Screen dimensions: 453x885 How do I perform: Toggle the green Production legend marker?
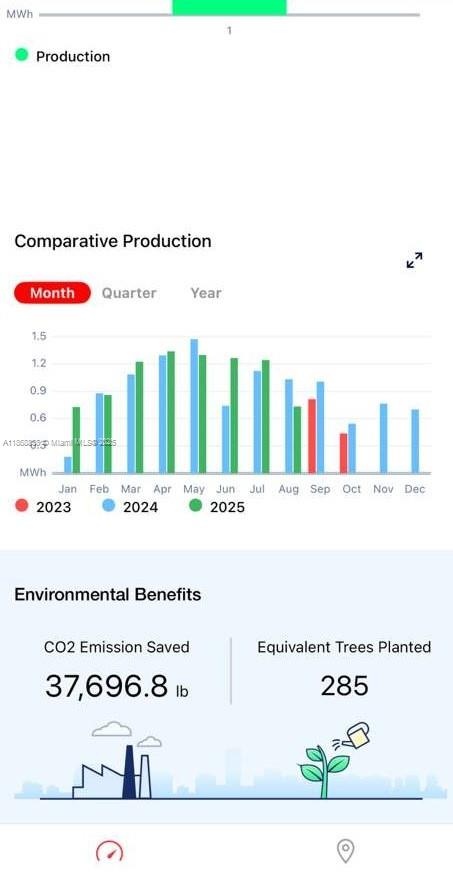coord(21,55)
